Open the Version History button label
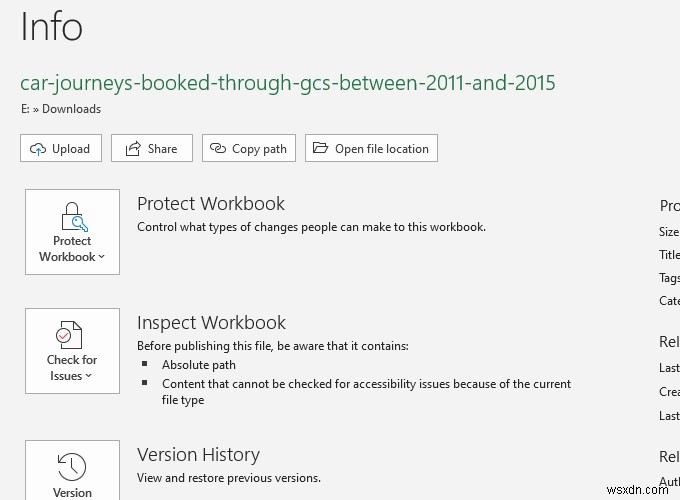This screenshot has height=500, width=680. (72, 493)
